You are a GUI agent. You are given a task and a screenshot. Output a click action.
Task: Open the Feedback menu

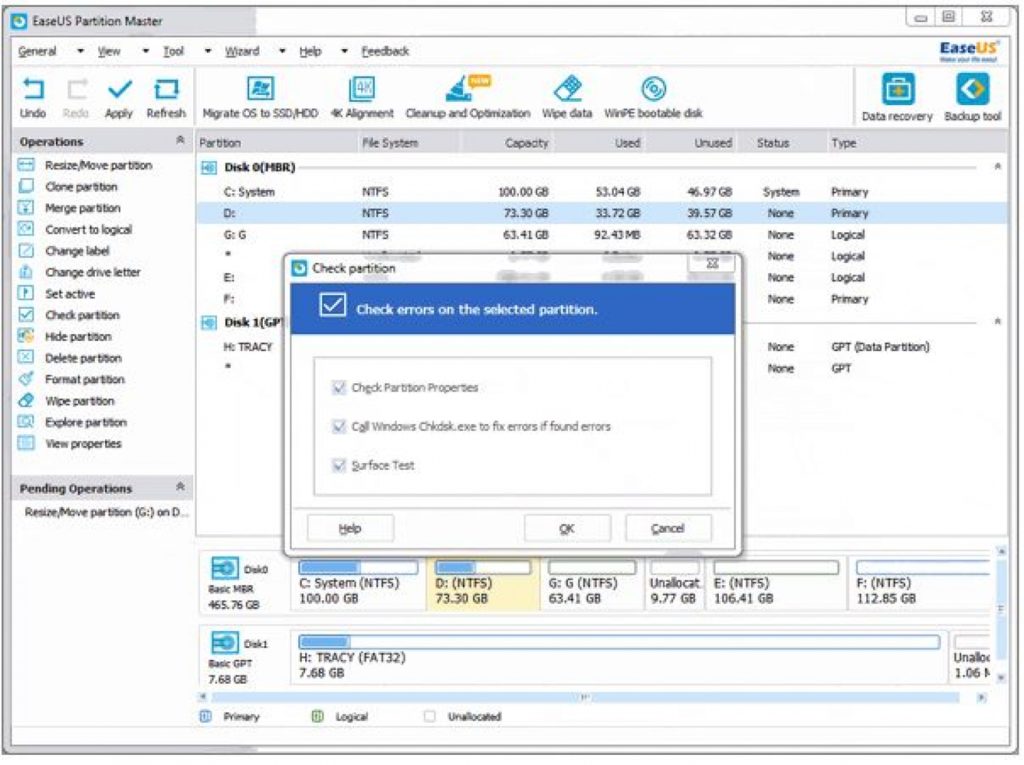pos(385,51)
